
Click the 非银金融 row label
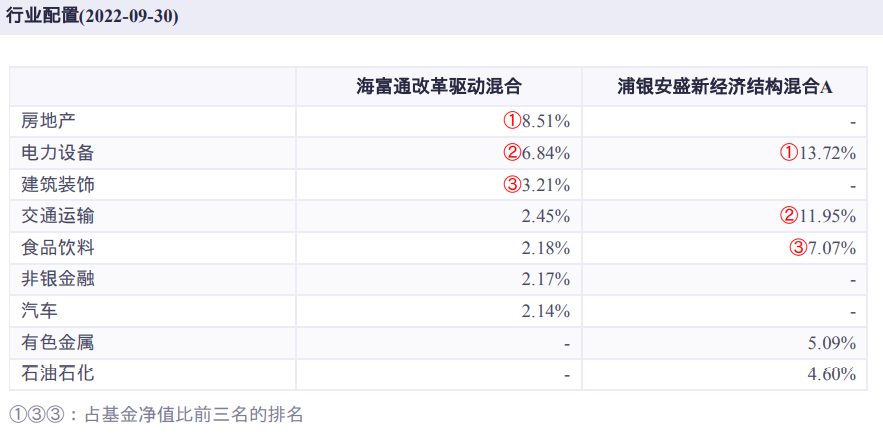[x=57, y=279]
